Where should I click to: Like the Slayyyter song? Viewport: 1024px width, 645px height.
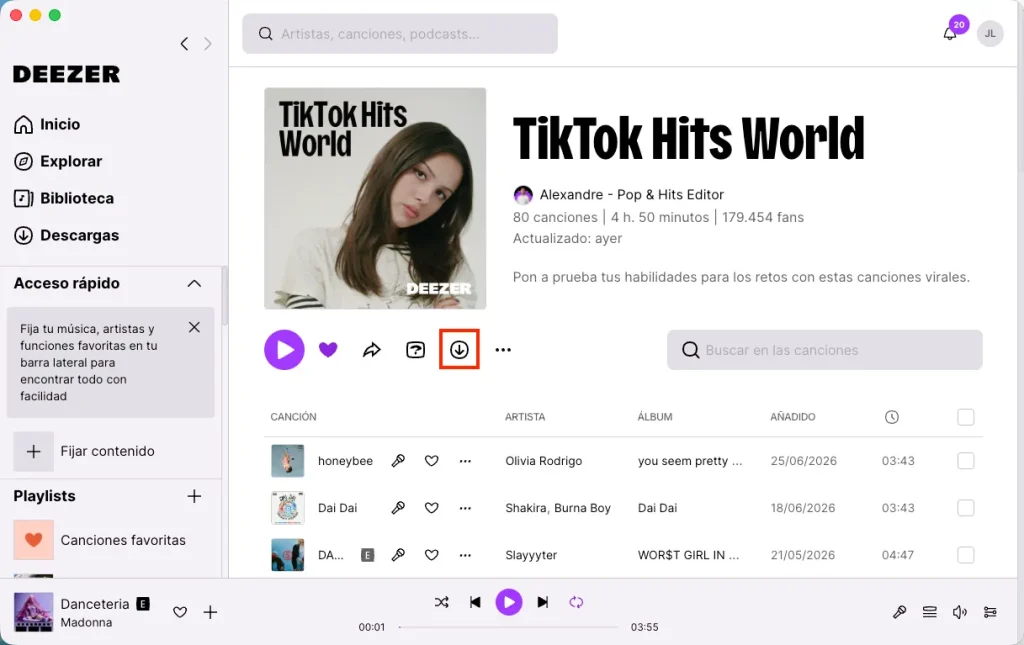[432, 555]
